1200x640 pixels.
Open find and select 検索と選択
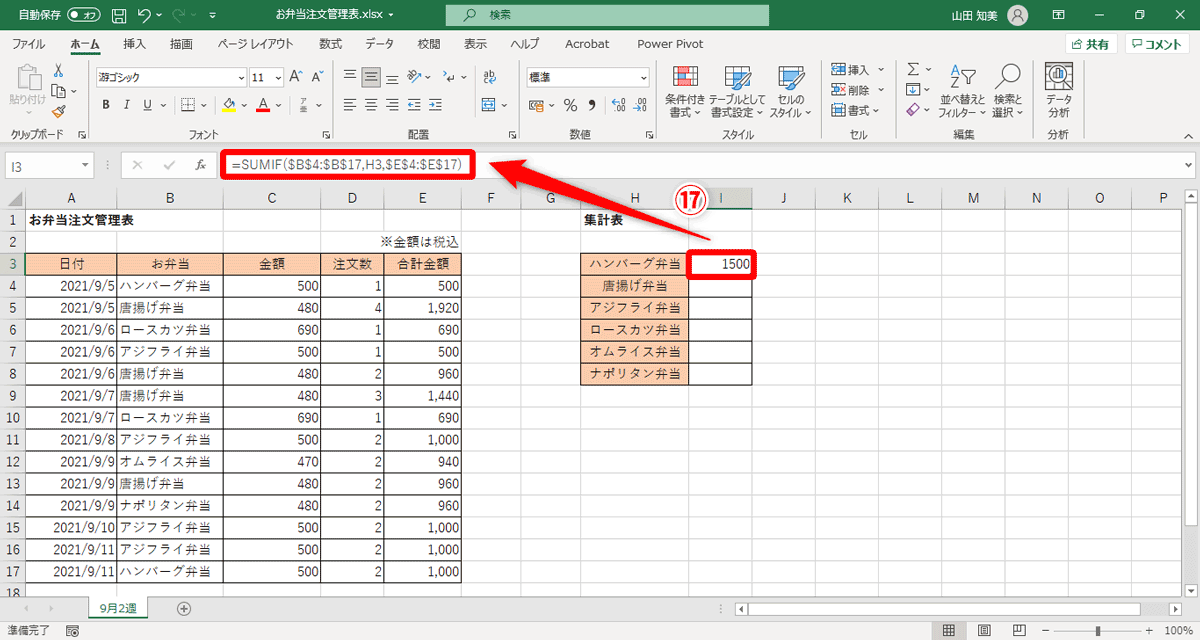click(1009, 92)
